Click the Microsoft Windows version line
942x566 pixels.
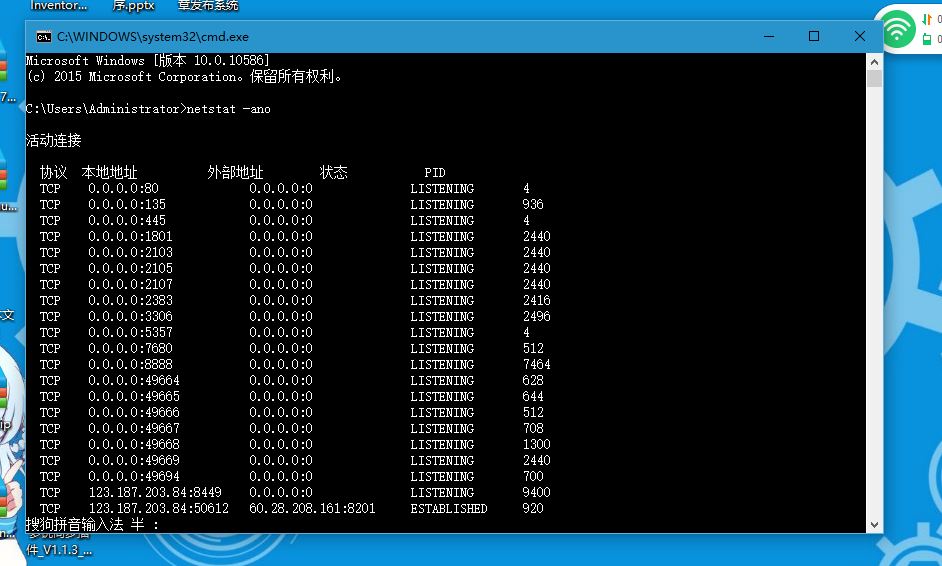(x=148, y=61)
